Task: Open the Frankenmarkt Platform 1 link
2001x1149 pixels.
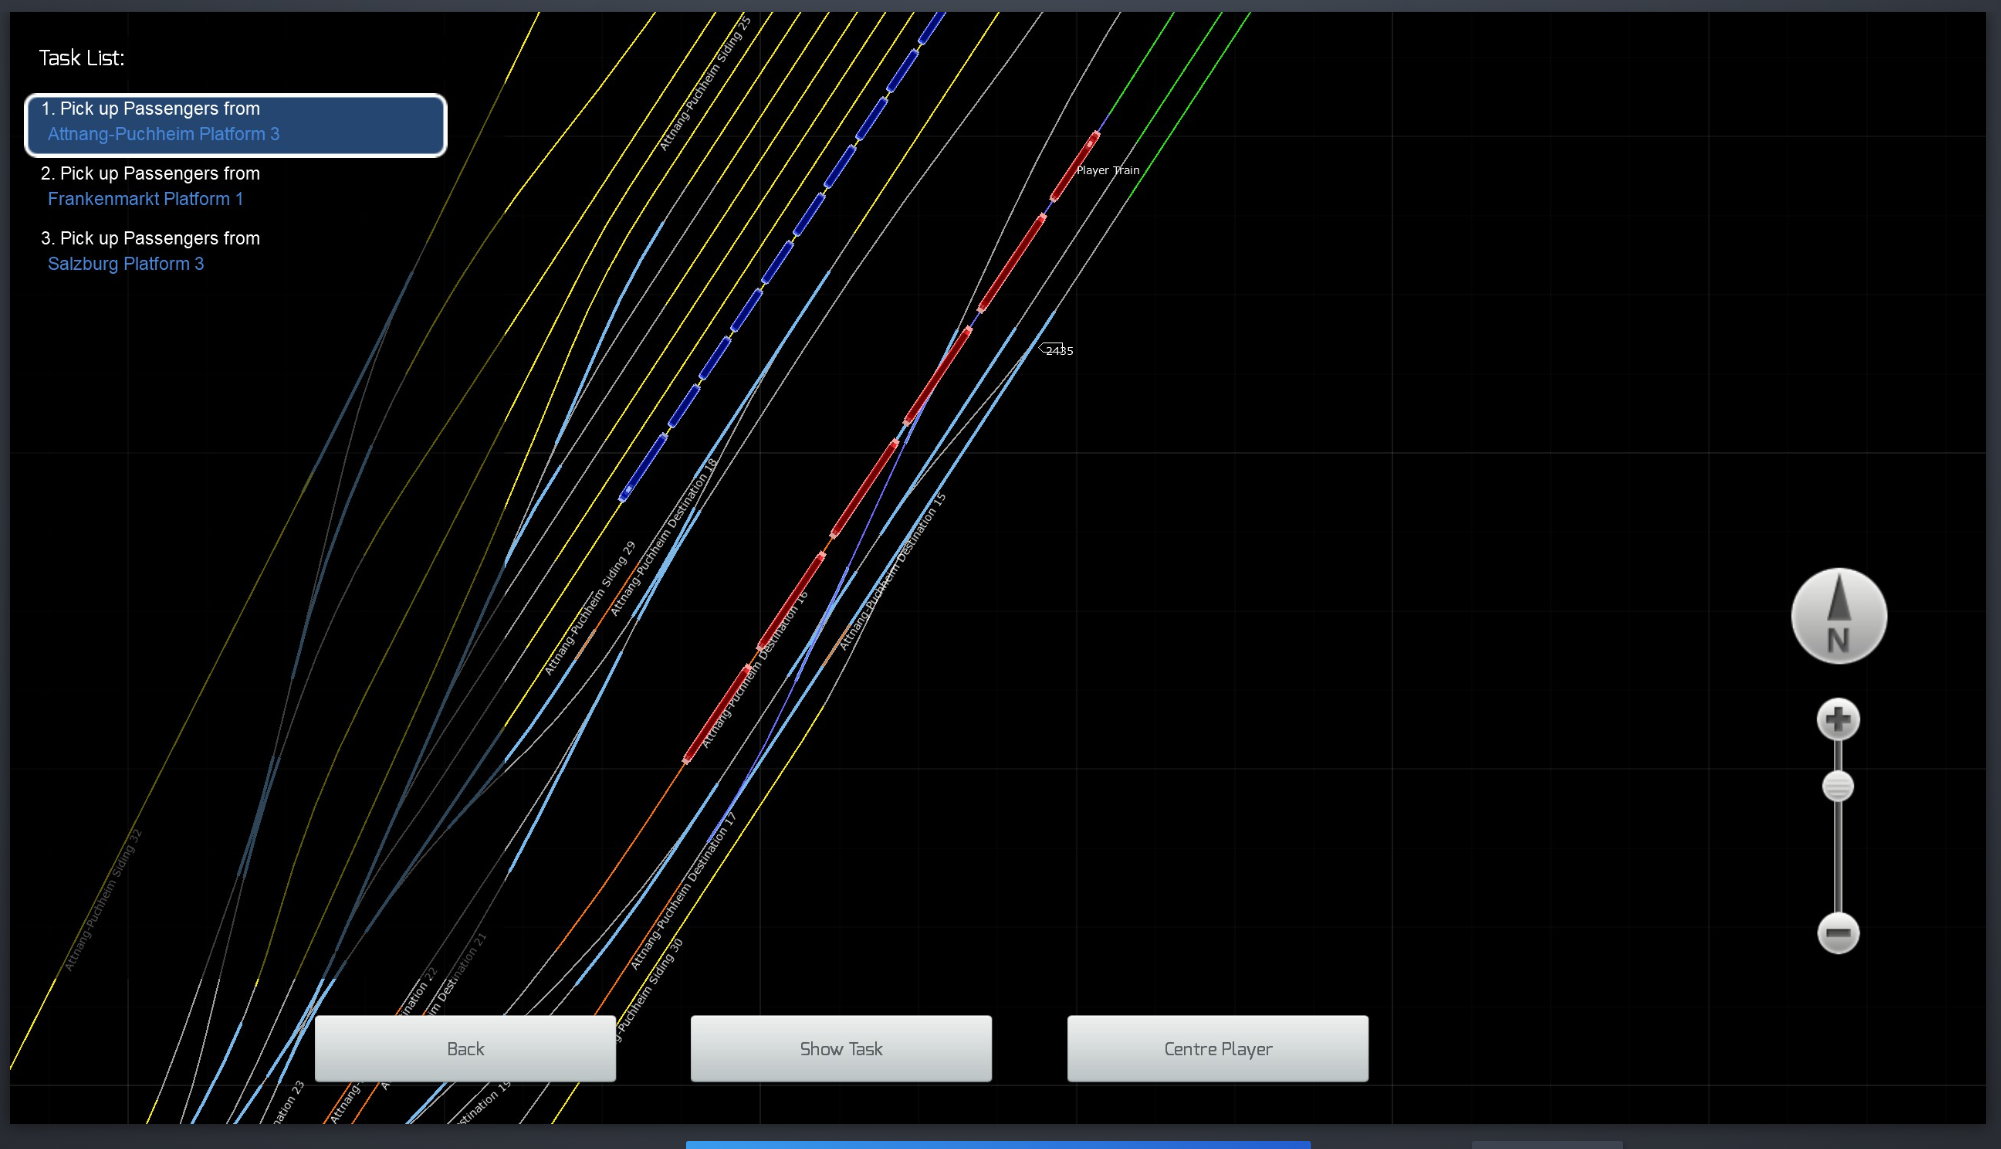Action: [x=145, y=199]
